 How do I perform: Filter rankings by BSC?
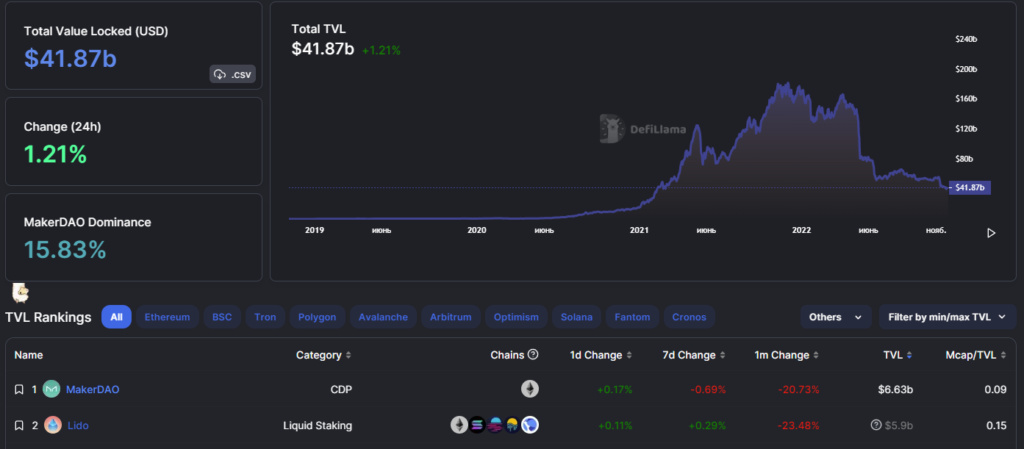click(222, 317)
